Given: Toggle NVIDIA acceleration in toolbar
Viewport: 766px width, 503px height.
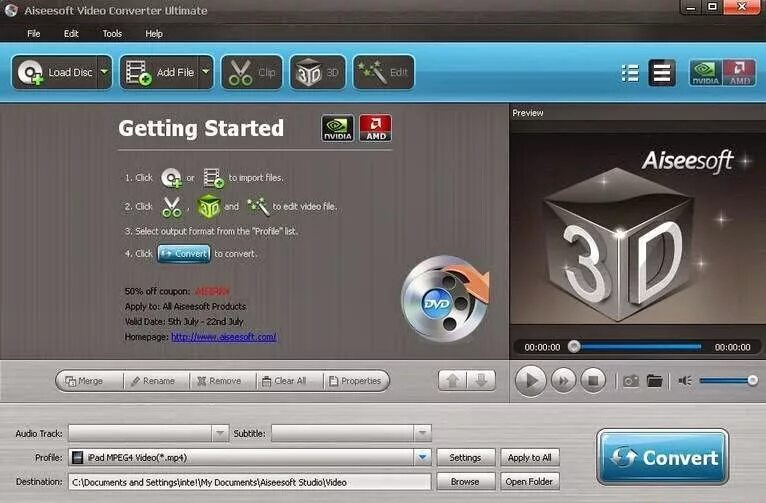Looking at the screenshot, I should [x=705, y=73].
